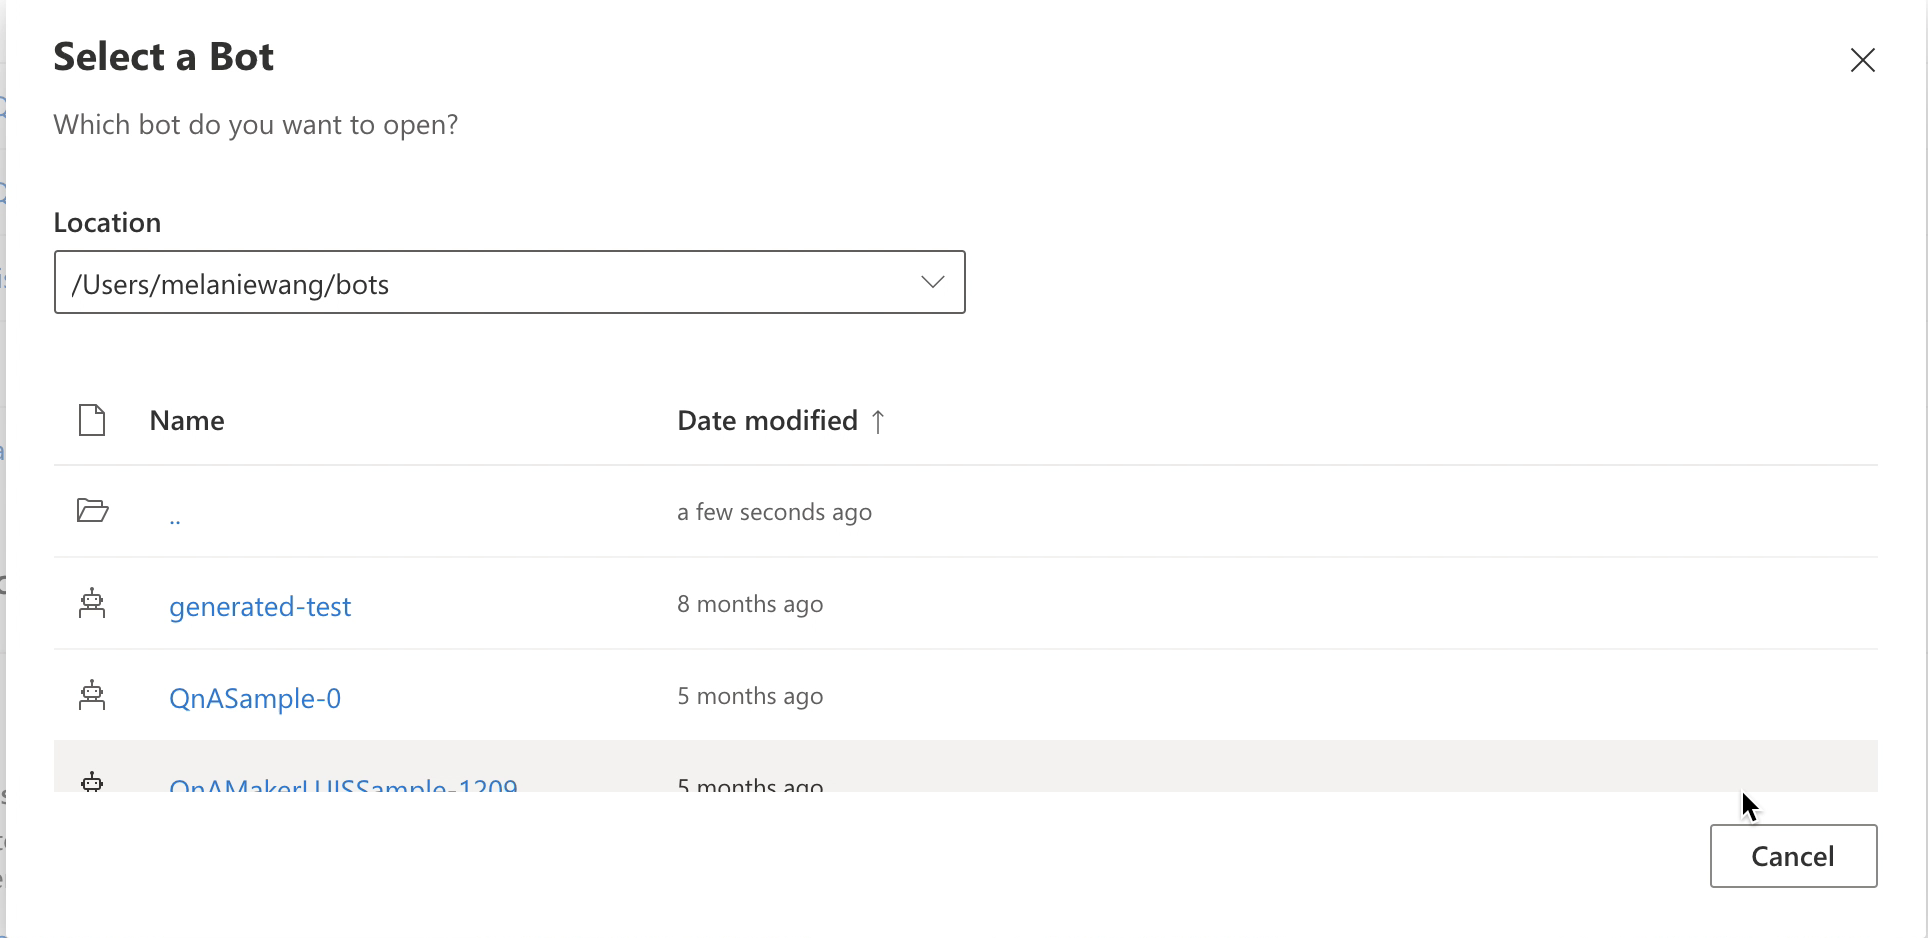Click the chevron arrow in the Location field

click(x=932, y=282)
